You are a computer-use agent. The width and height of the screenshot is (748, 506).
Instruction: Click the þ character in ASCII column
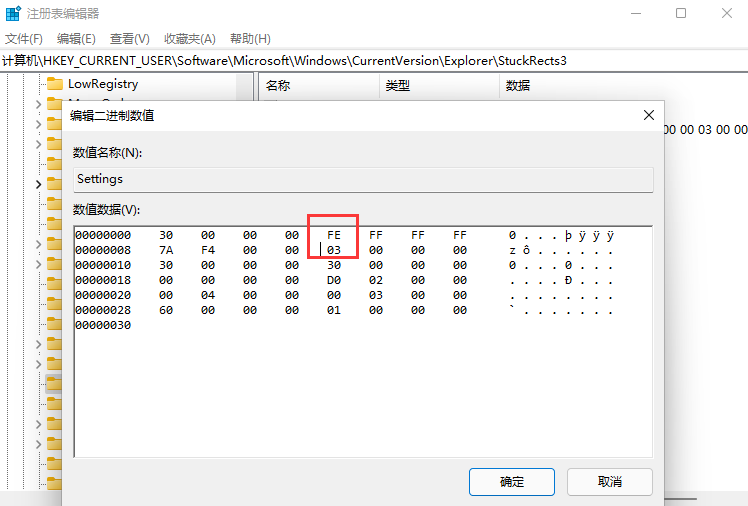coord(568,236)
